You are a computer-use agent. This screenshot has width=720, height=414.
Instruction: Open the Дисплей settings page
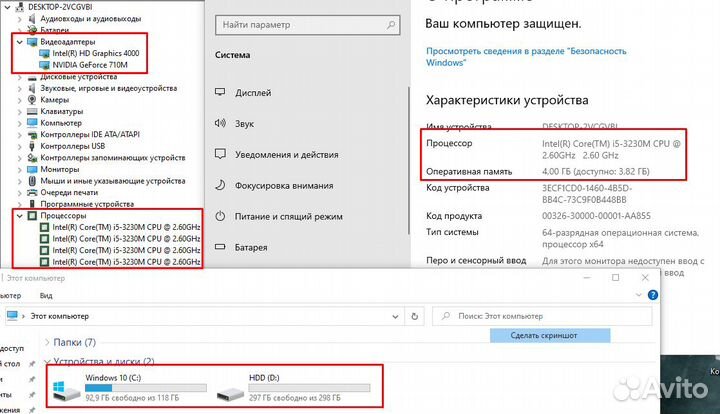coord(253,93)
